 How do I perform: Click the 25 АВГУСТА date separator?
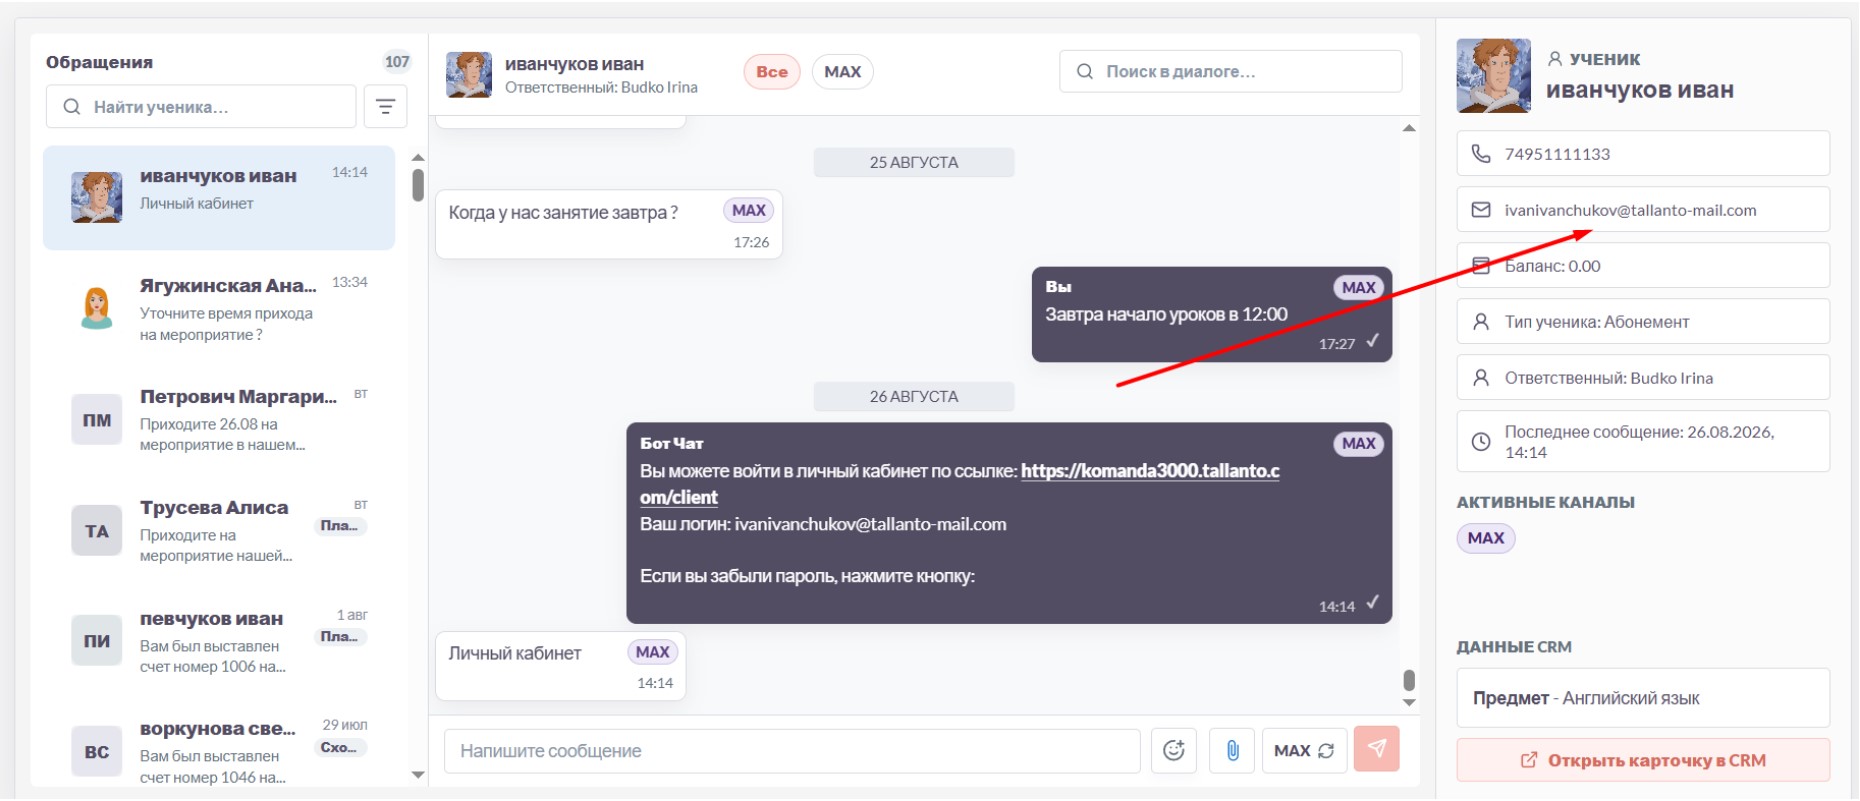pos(914,163)
